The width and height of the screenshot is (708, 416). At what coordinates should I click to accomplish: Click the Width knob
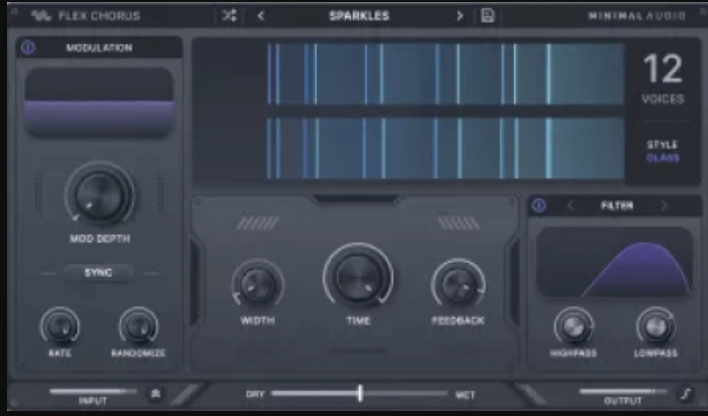(x=258, y=285)
